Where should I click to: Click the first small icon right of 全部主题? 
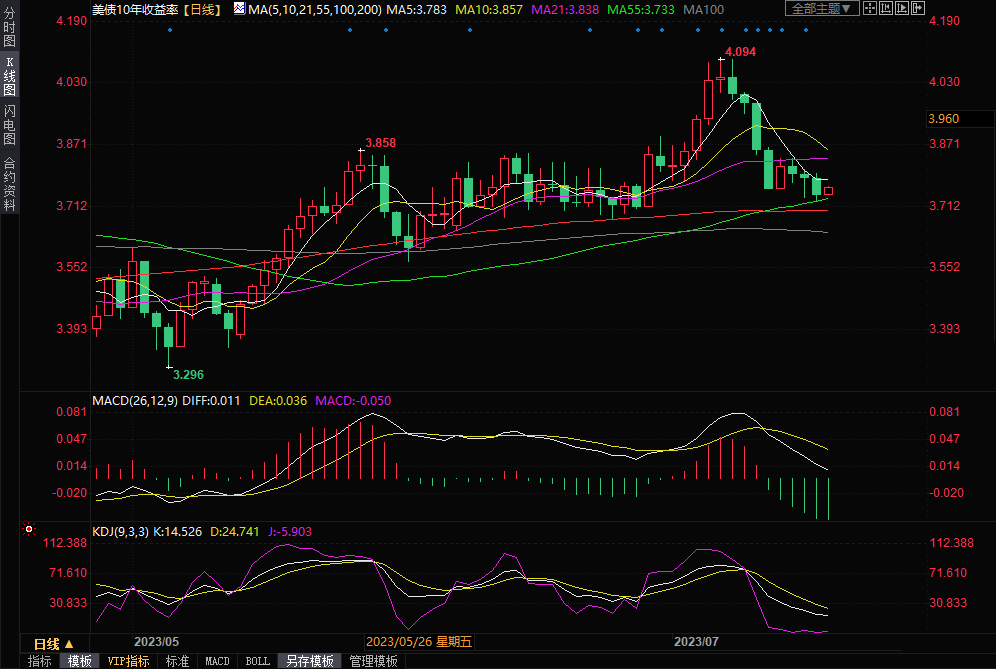click(870, 8)
